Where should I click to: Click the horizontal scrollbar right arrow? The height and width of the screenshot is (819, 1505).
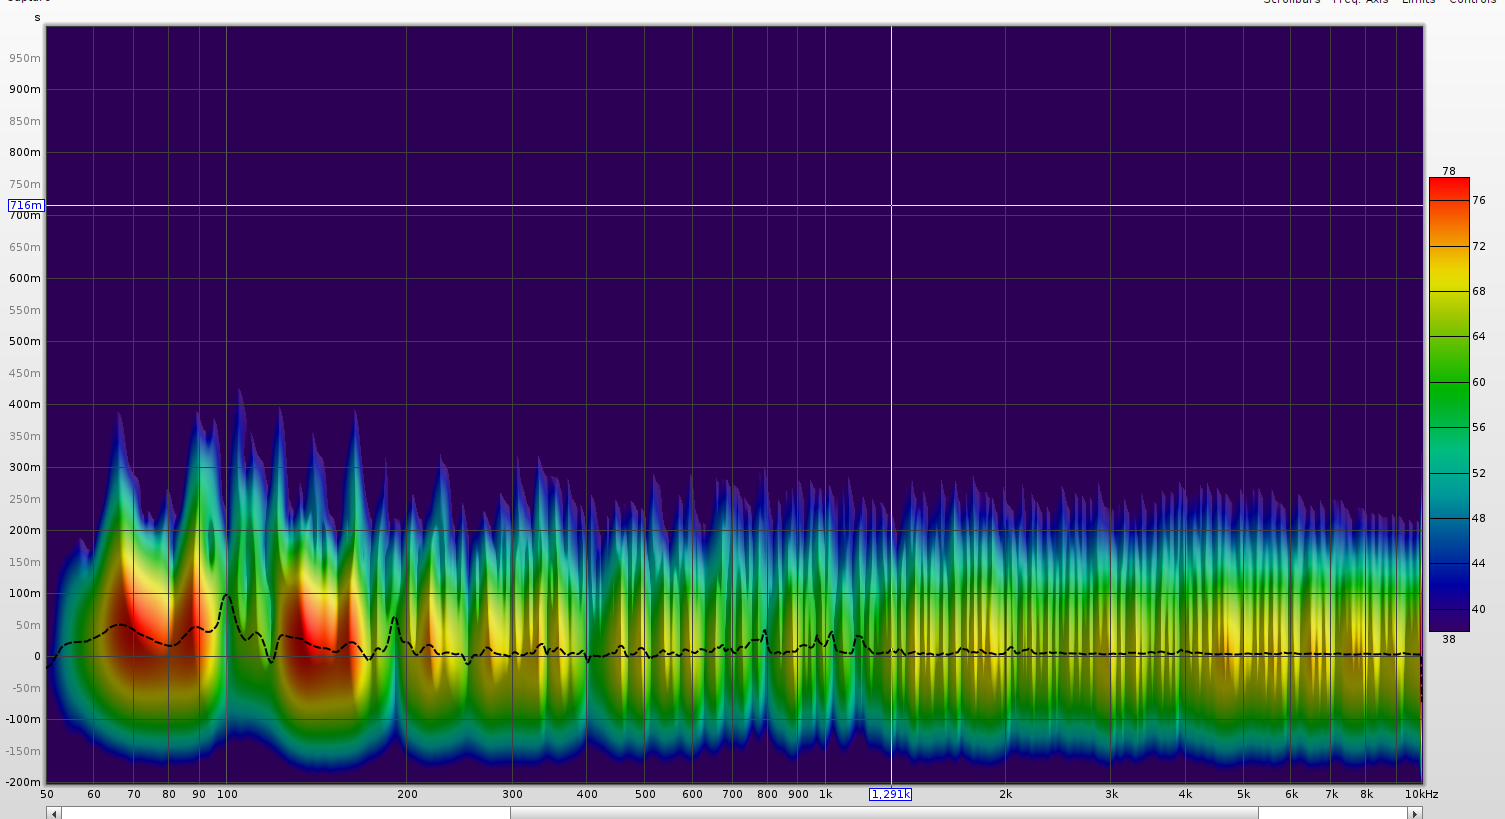(1415, 813)
